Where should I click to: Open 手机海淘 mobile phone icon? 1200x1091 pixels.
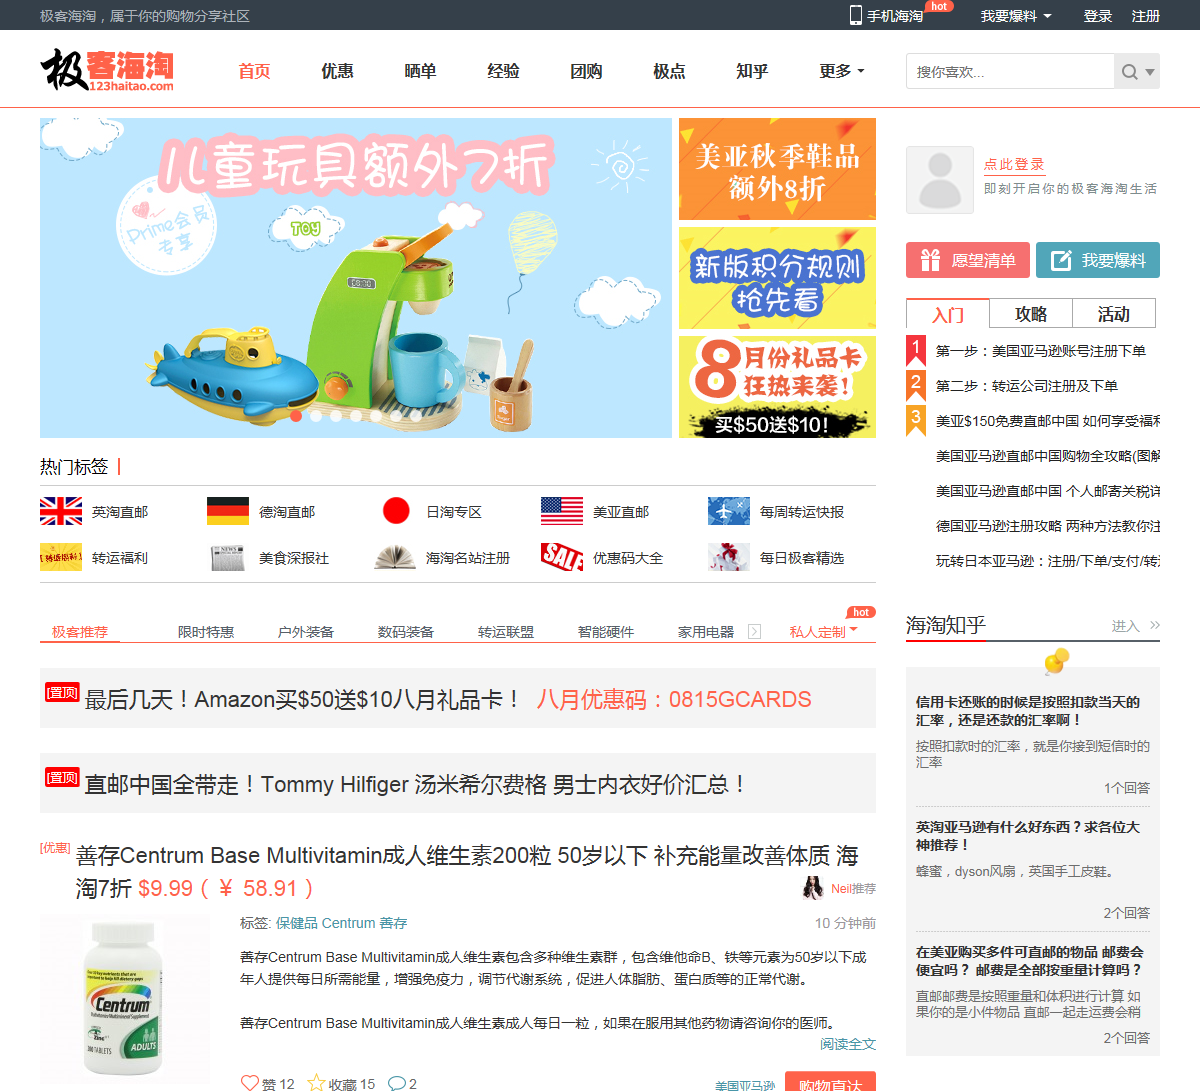point(856,15)
